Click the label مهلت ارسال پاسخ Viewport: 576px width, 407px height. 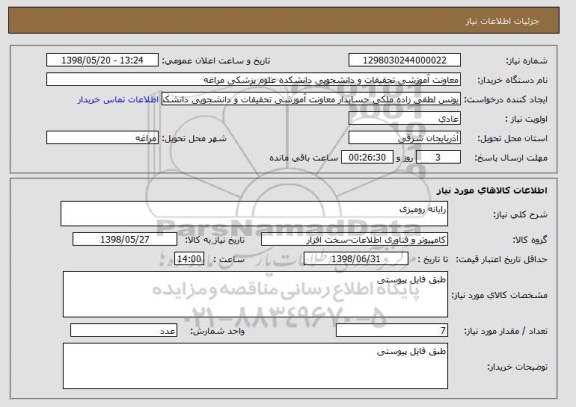[511, 158]
